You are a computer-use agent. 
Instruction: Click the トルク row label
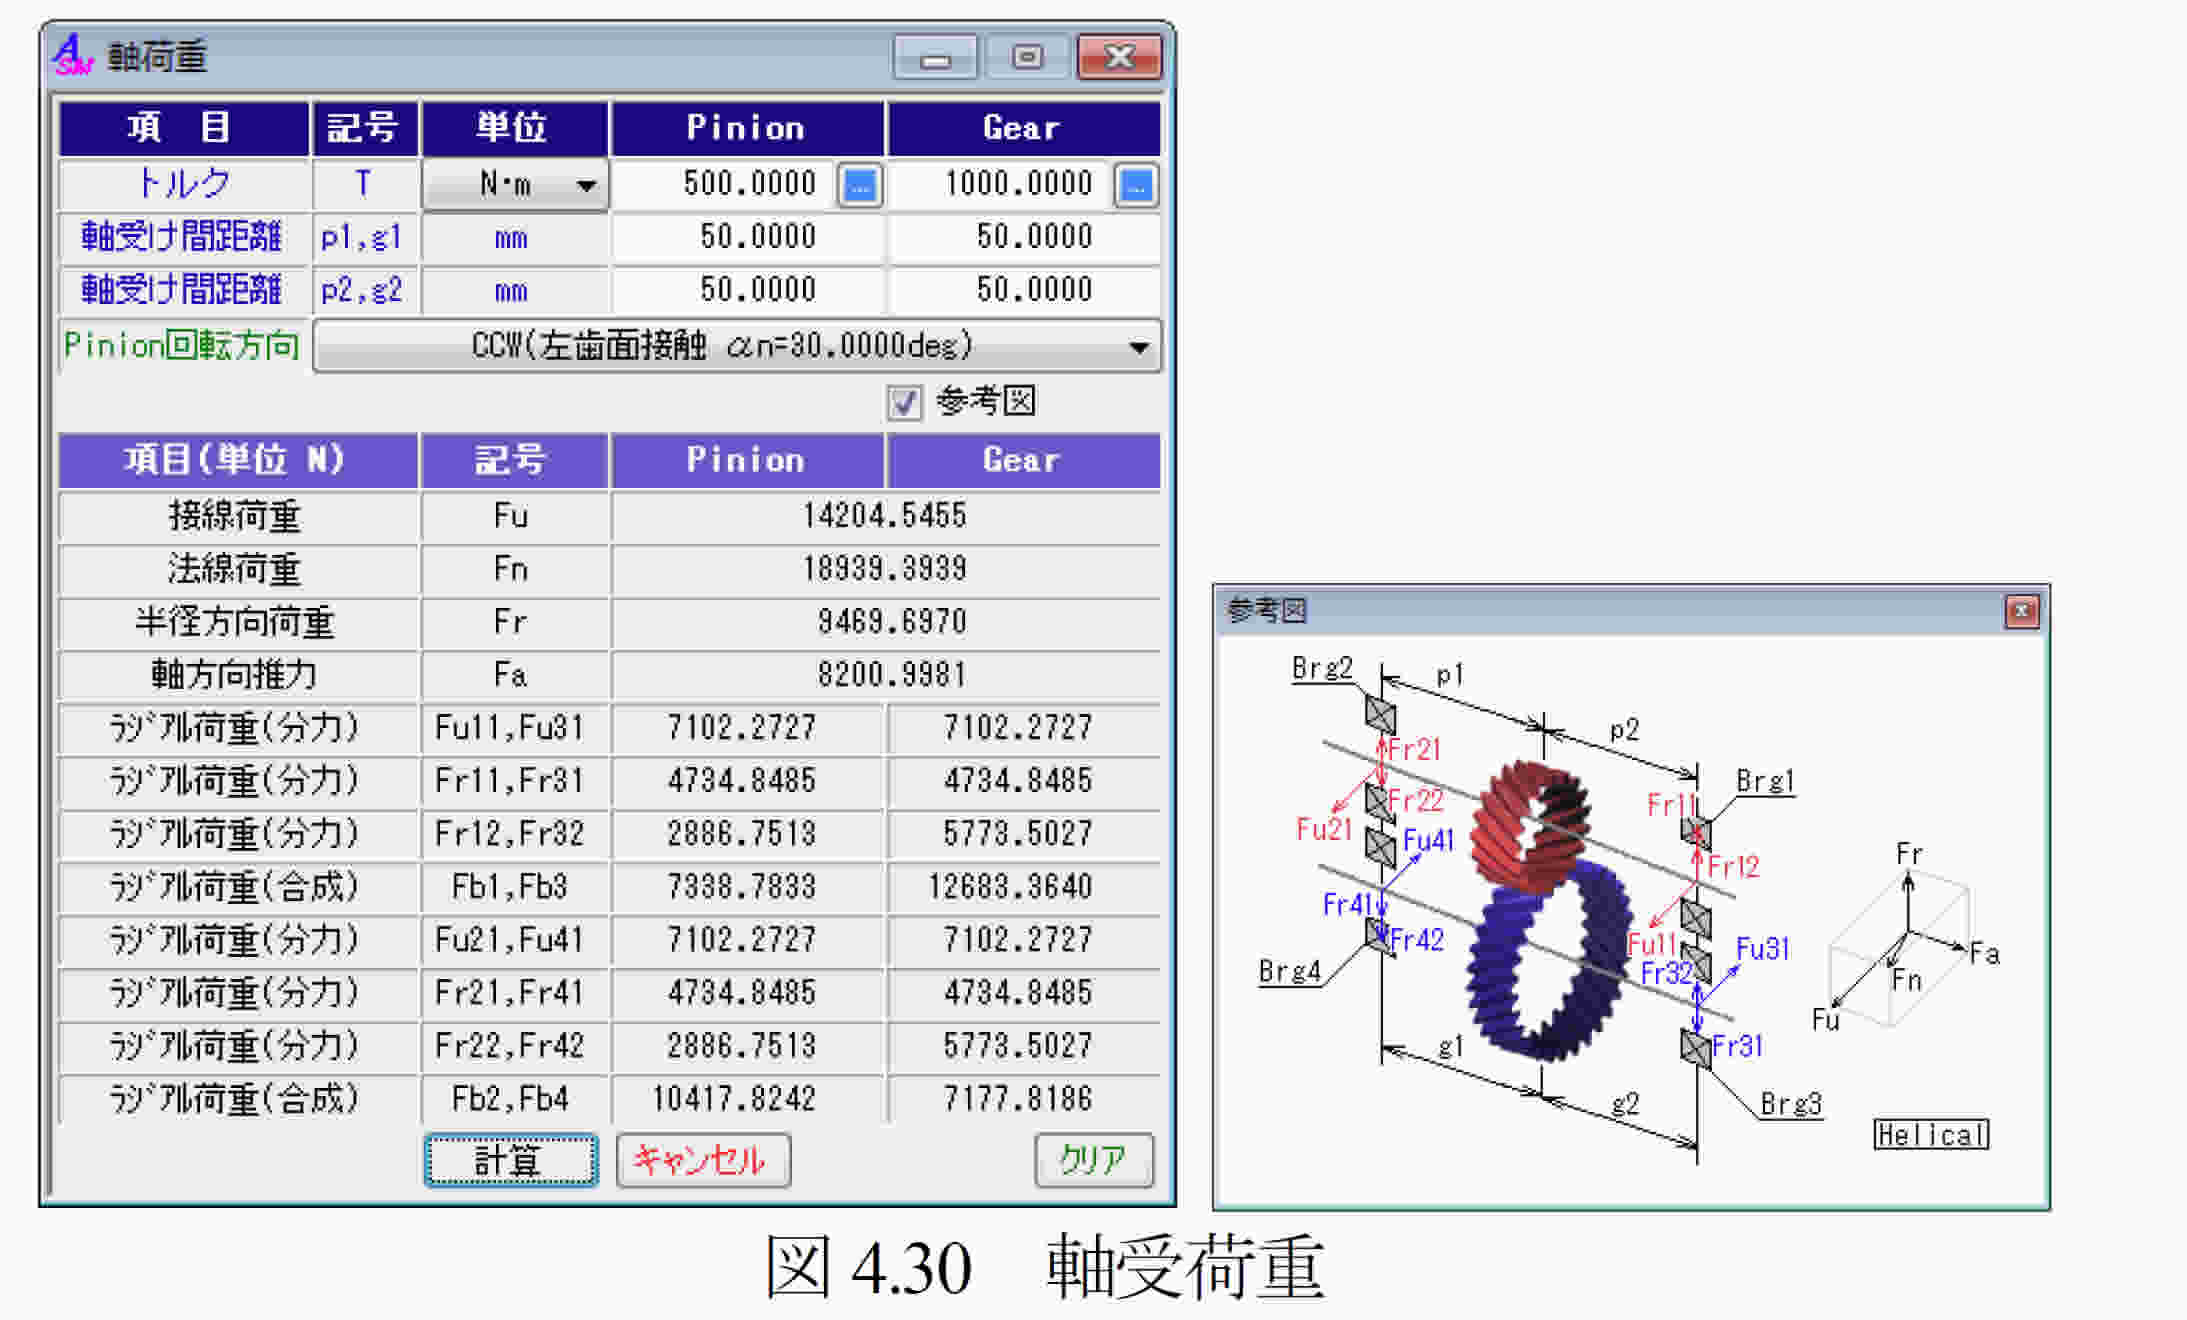(x=184, y=184)
